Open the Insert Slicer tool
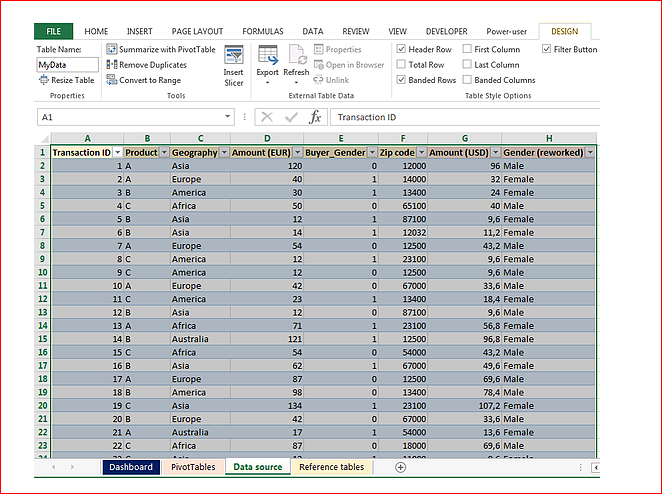The height and width of the screenshot is (494, 662). [x=233, y=66]
